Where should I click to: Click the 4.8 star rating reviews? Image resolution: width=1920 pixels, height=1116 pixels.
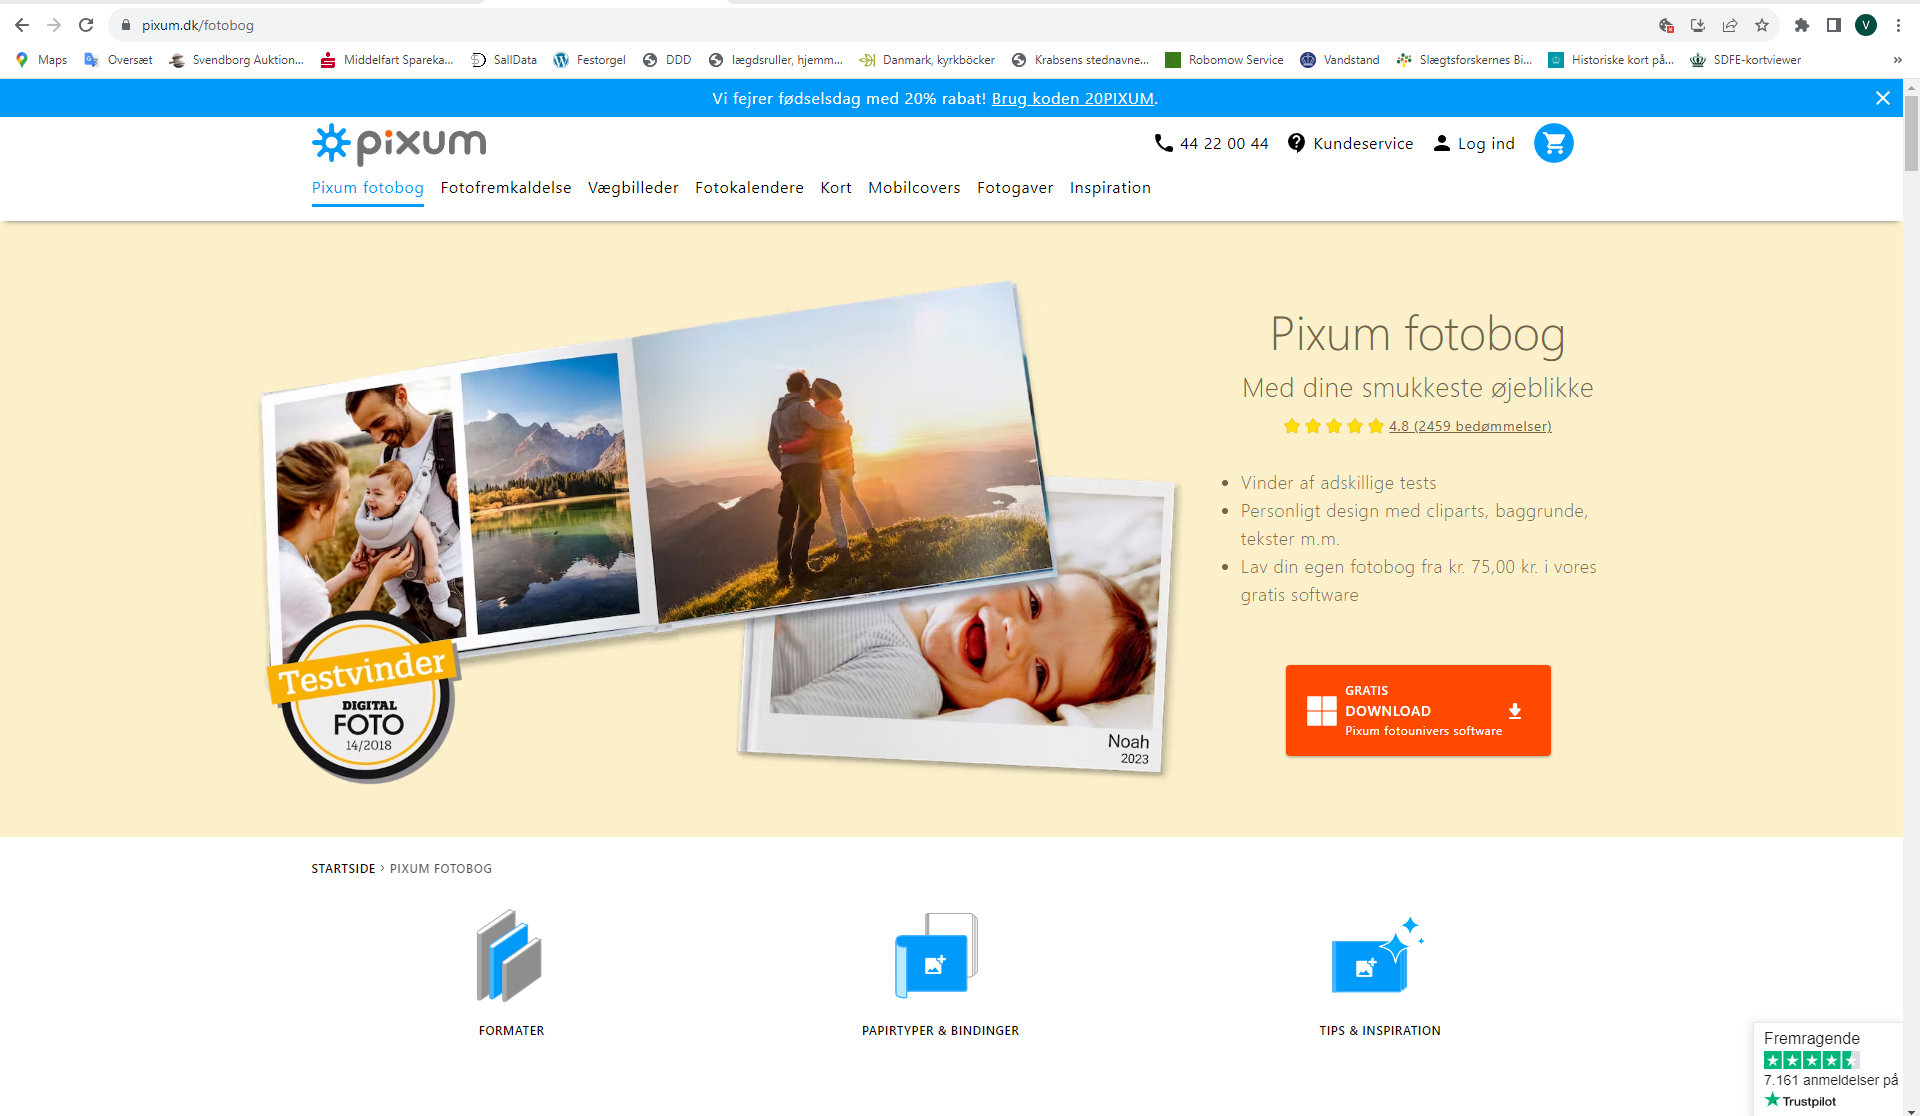pyautogui.click(x=1469, y=426)
